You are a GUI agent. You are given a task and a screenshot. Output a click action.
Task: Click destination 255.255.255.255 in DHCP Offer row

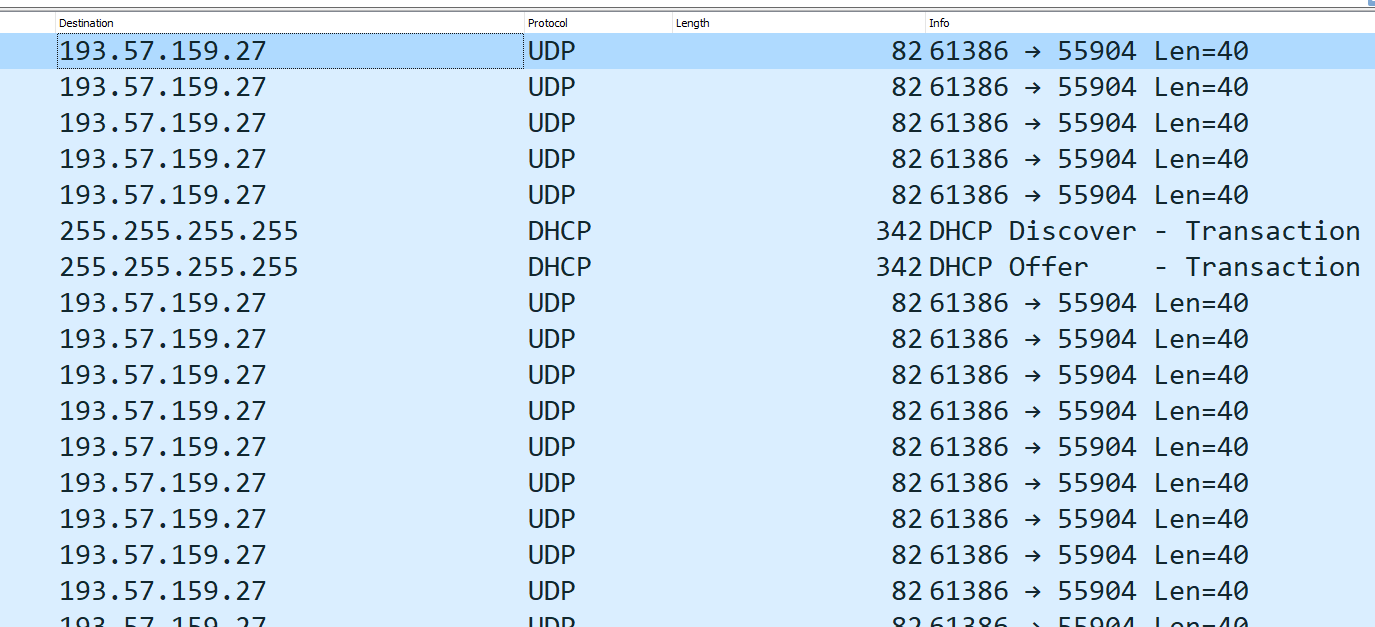coord(179,267)
